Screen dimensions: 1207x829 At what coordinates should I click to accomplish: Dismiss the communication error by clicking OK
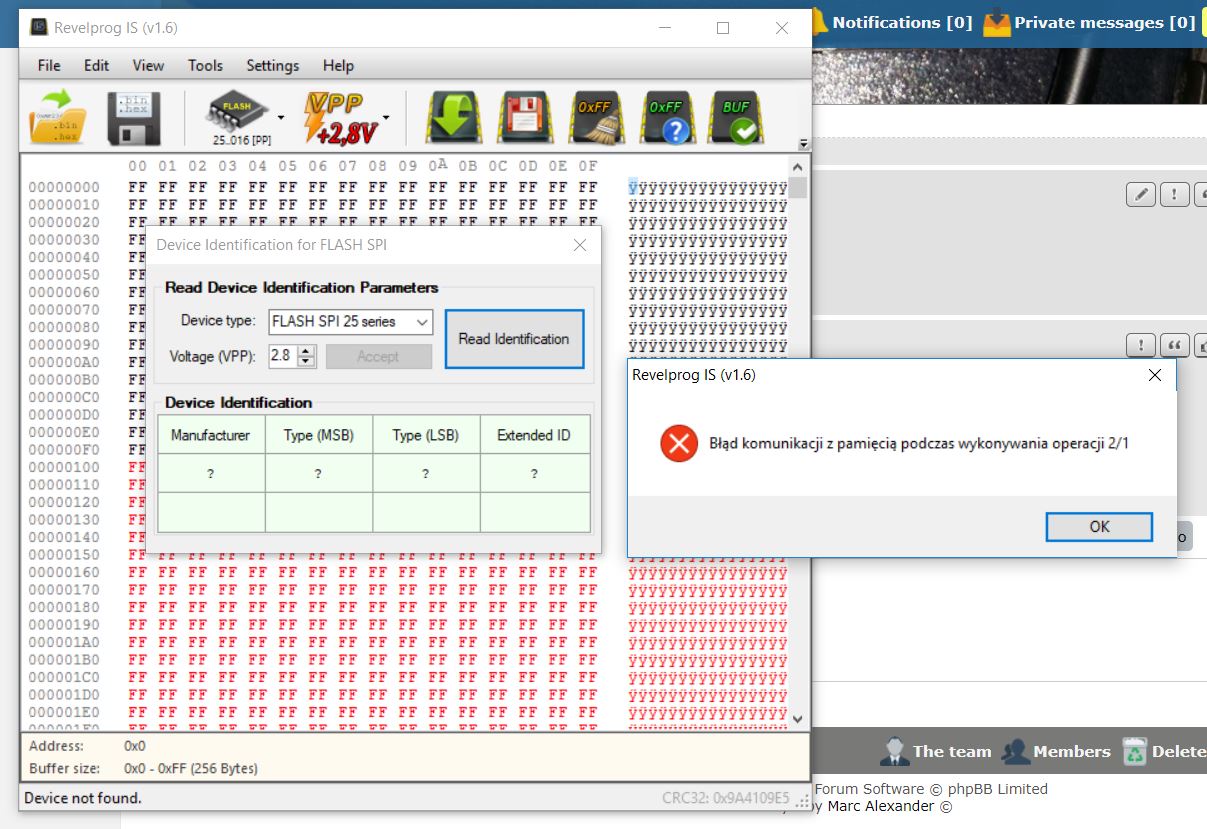pos(1098,526)
